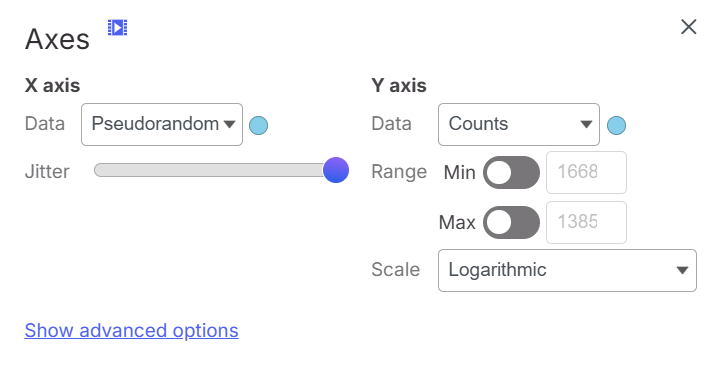Image resolution: width=721 pixels, height=365 pixels.
Task: Click the blue circle next to Counts
Action: click(x=616, y=125)
